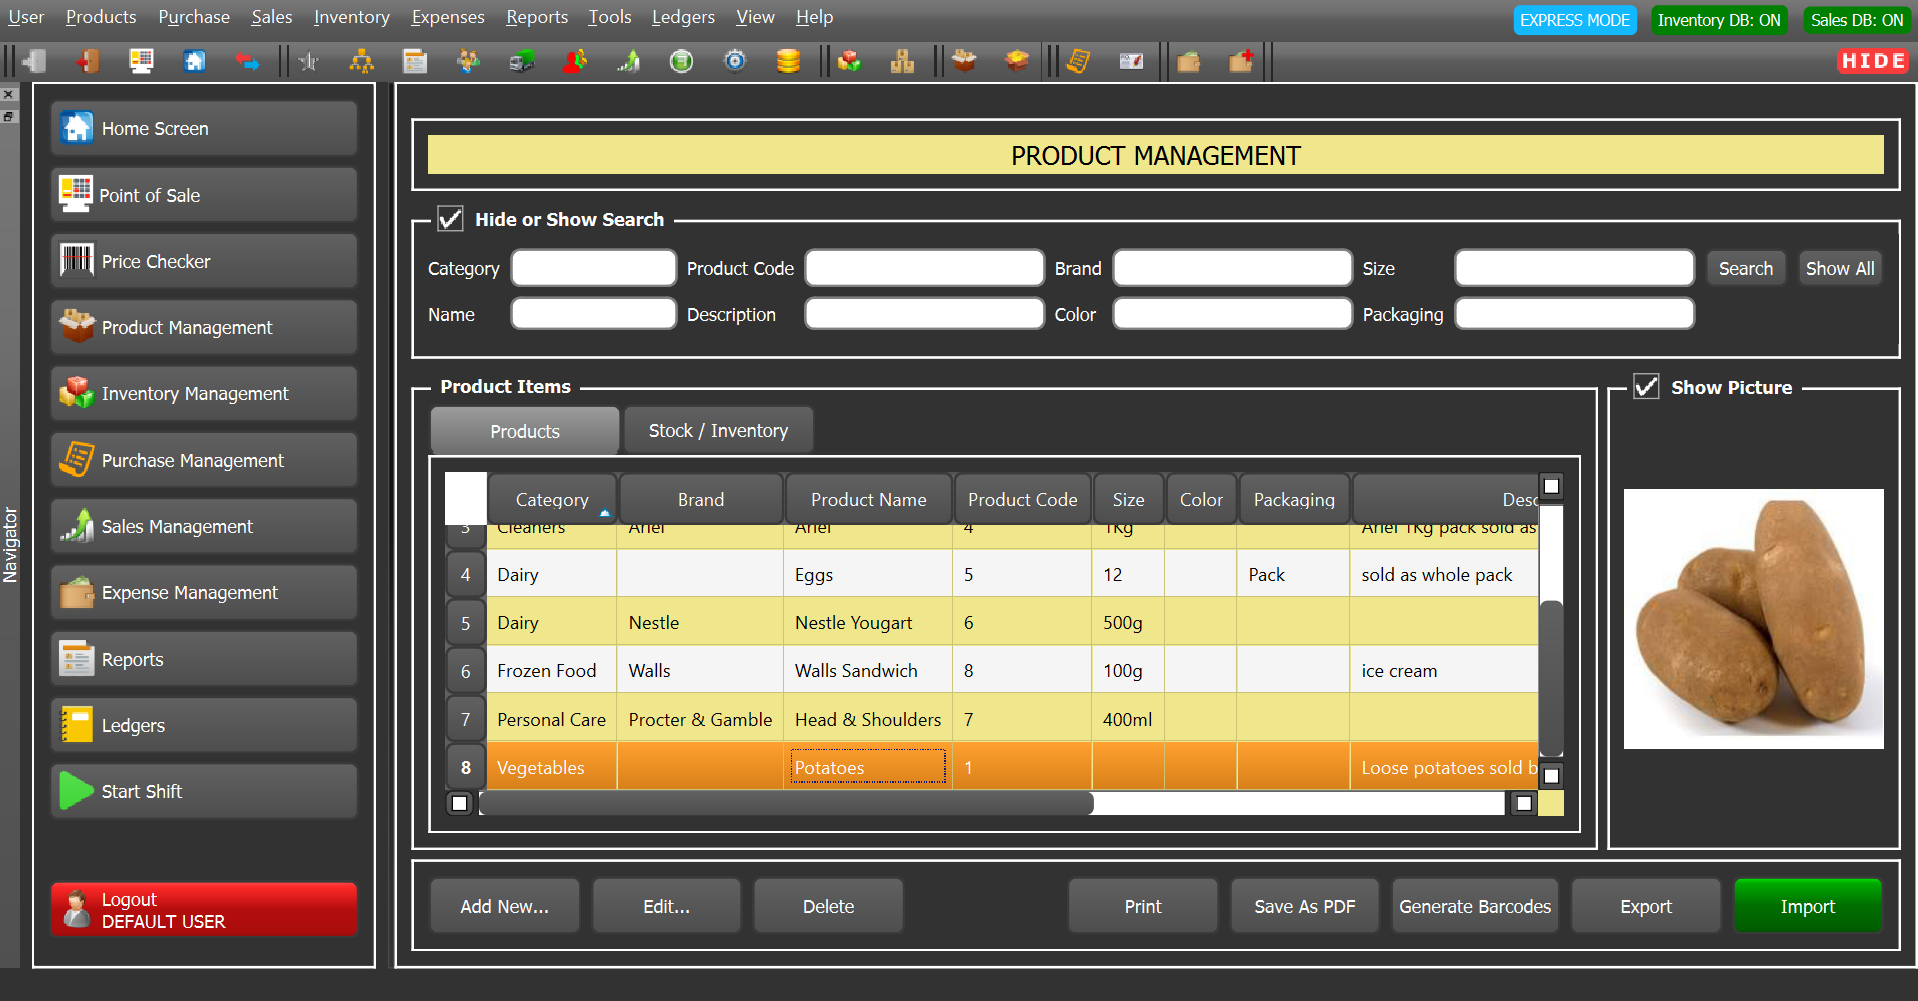Screen dimensions: 1918x1001
Task: Click the orange org-chart toolbar icon
Action: click(x=361, y=62)
